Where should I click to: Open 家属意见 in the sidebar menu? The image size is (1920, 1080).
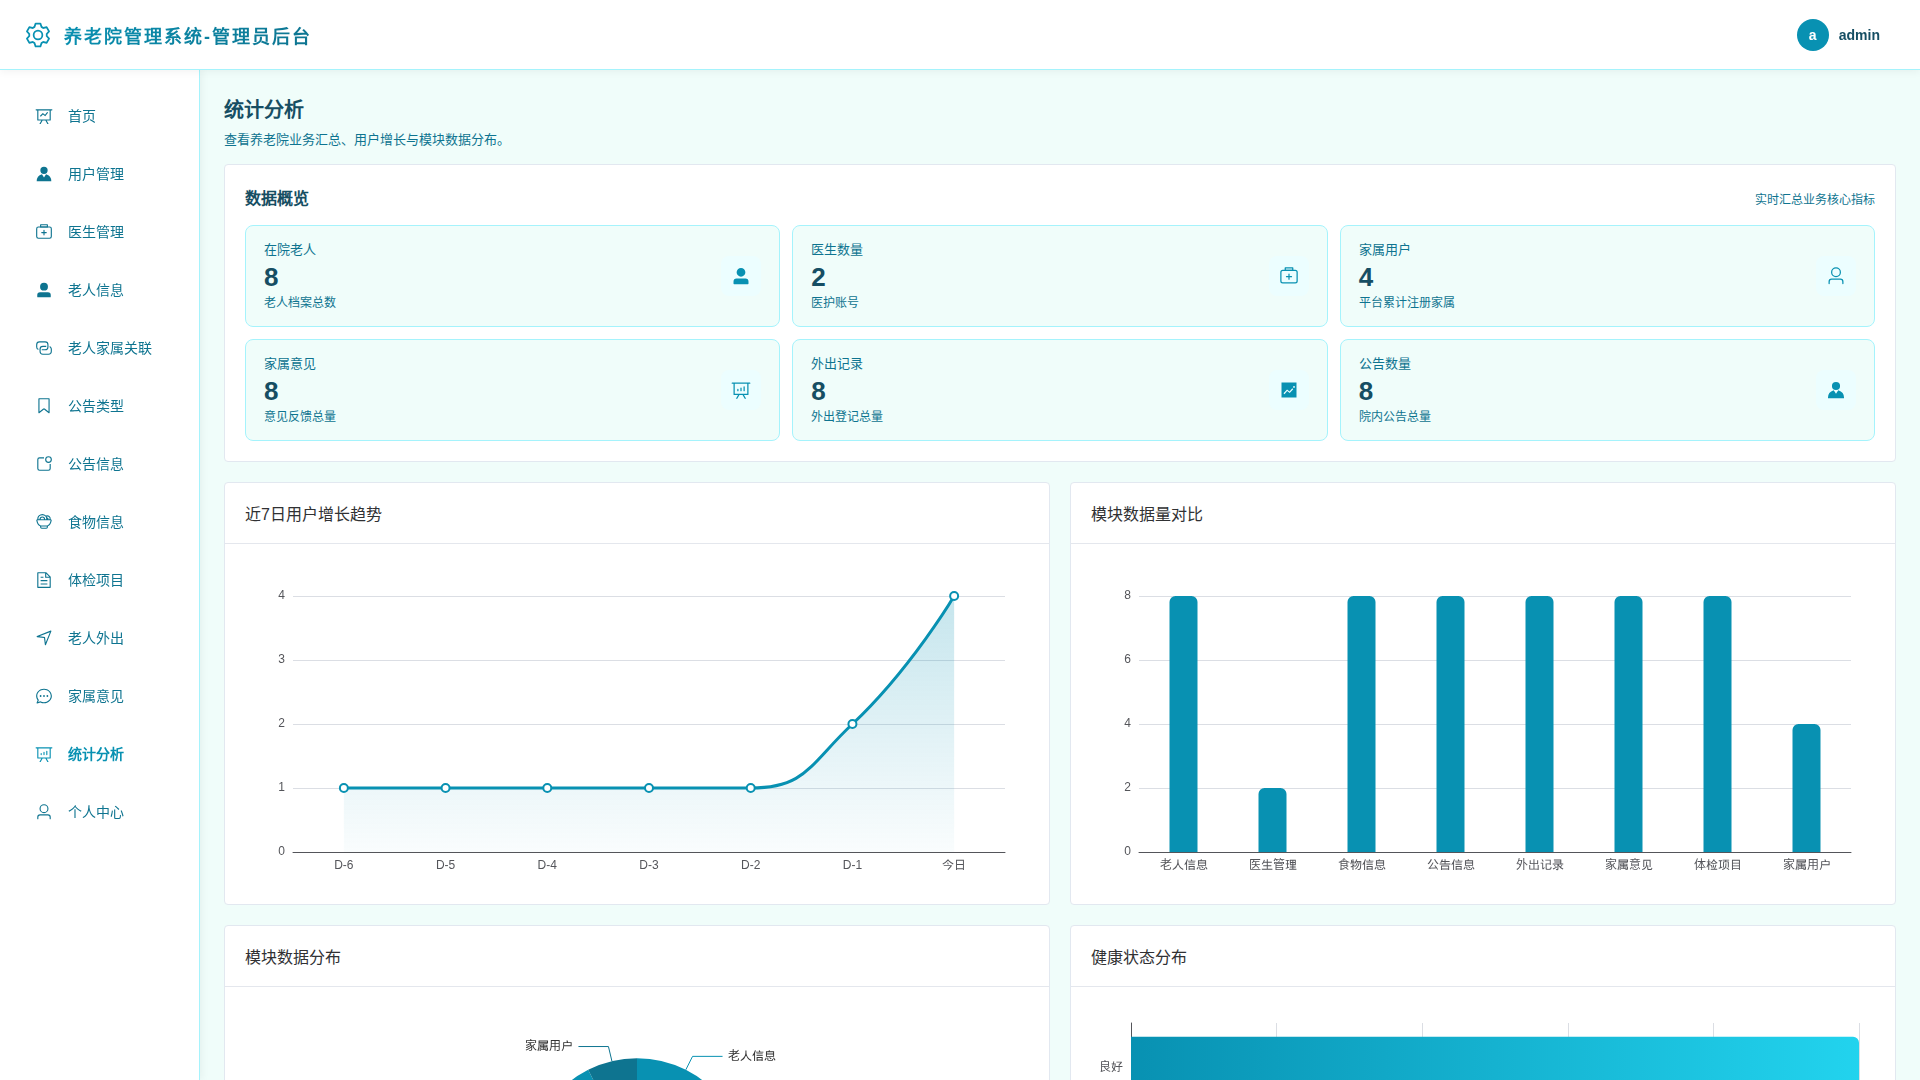tap(100, 696)
